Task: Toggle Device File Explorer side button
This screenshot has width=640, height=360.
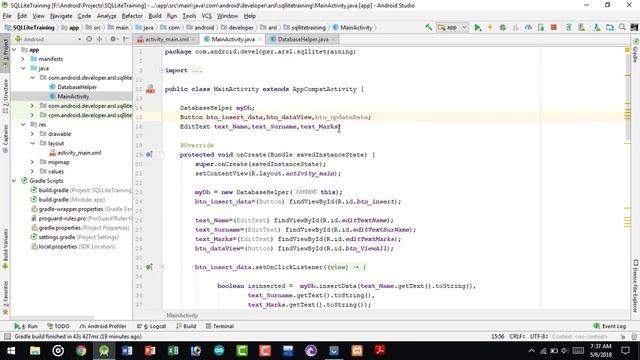Action: coord(635,286)
